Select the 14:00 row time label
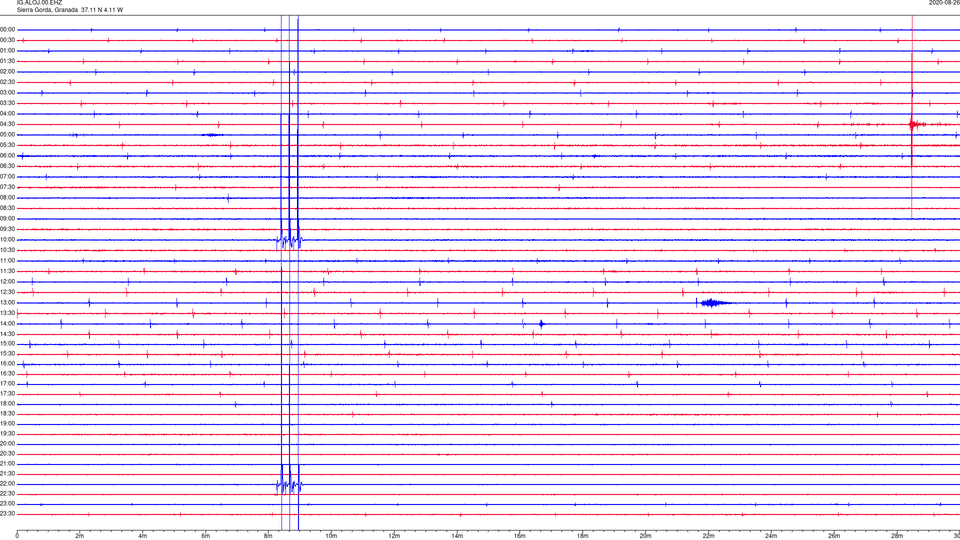960x540 pixels. (x=7, y=323)
